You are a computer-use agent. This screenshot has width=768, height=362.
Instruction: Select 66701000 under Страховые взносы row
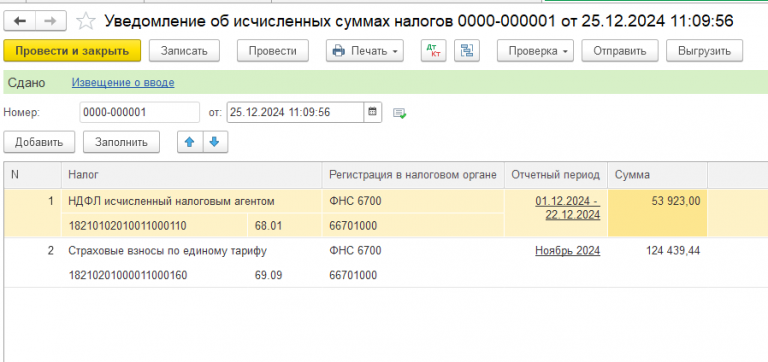(413, 275)
